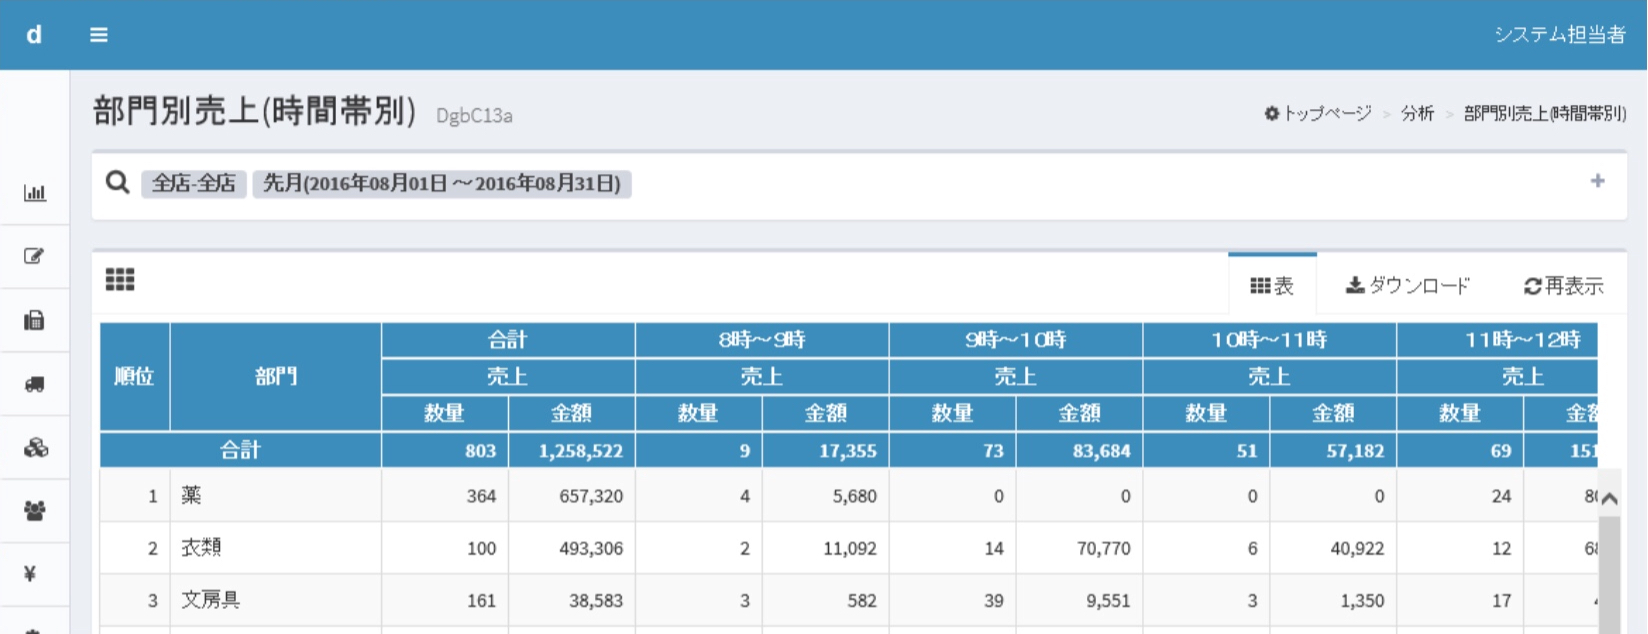This screenshot has width=1648, height=634.
Task: Click the magnifier search icon
Action: [118, 182]
